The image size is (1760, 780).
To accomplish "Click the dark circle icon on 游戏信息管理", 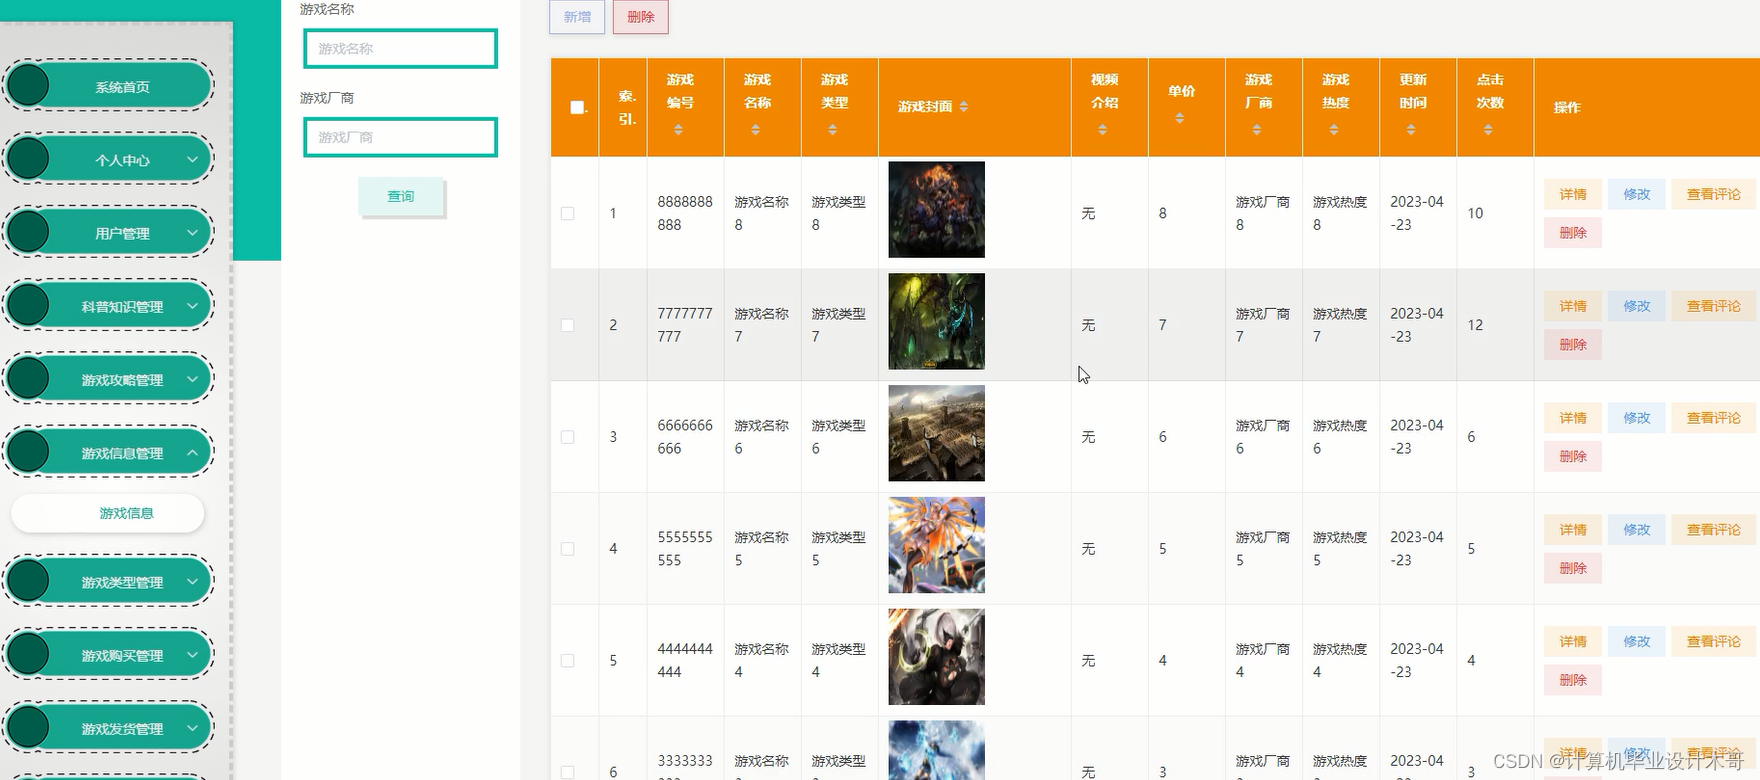I will tap(28, 452).
